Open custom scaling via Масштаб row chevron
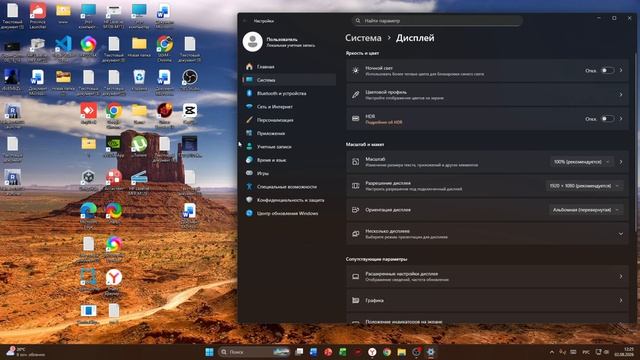The width and height of the screenshot is (640, 360). coord(621,162)
